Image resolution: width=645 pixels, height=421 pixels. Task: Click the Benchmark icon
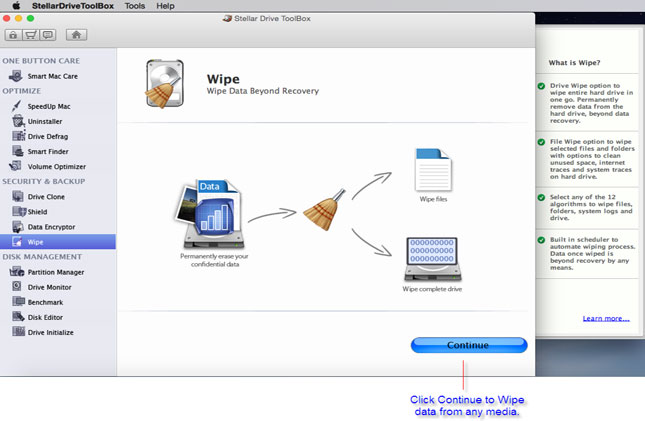click(19, 301)
